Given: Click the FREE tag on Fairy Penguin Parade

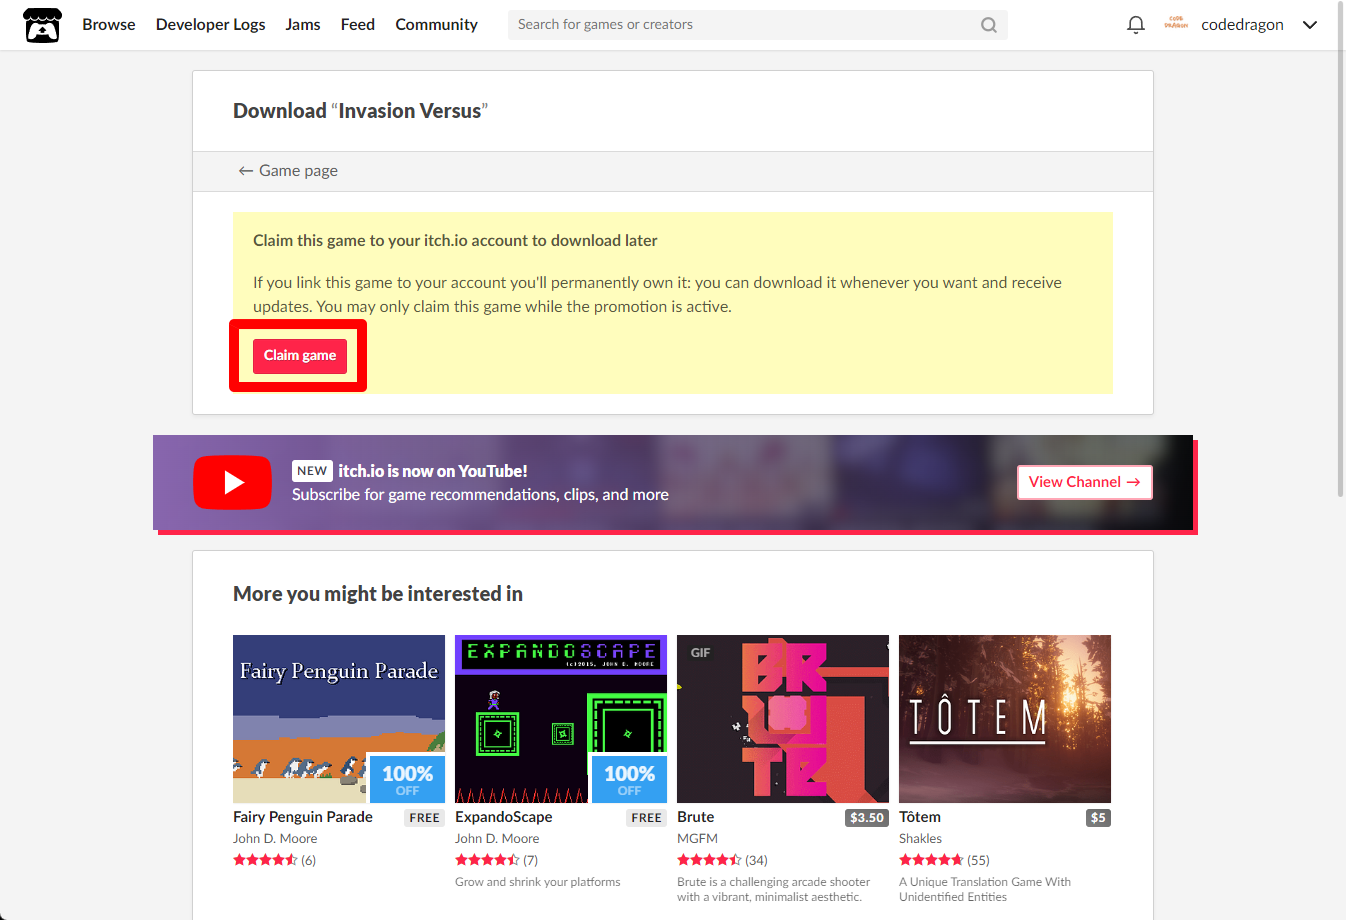Looking at the screenshot, I should click(x=425, y=818).
